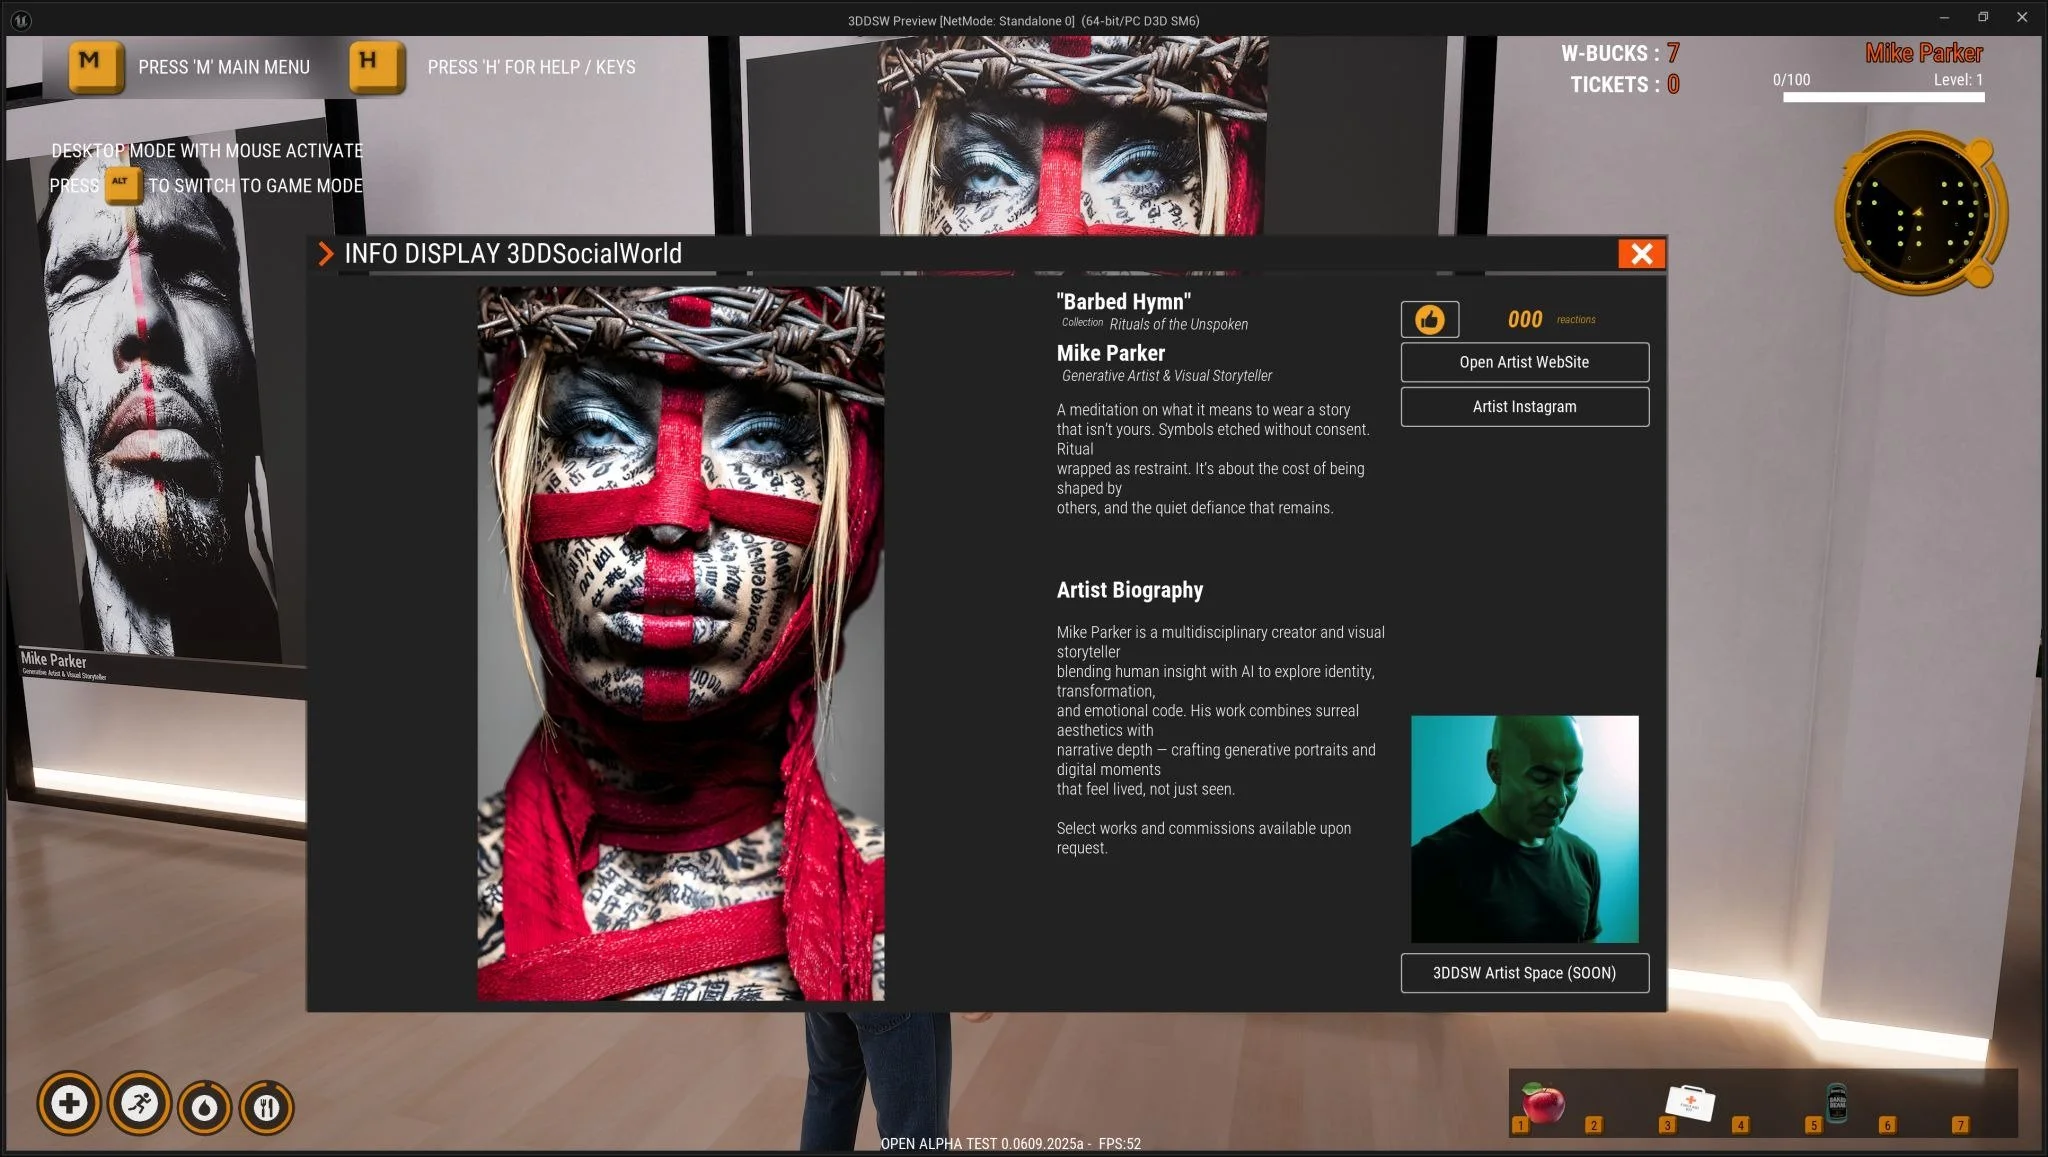
Task: Select the first aid kit in inventory
Action: pyautogui.click(x=1690, y=1103)
